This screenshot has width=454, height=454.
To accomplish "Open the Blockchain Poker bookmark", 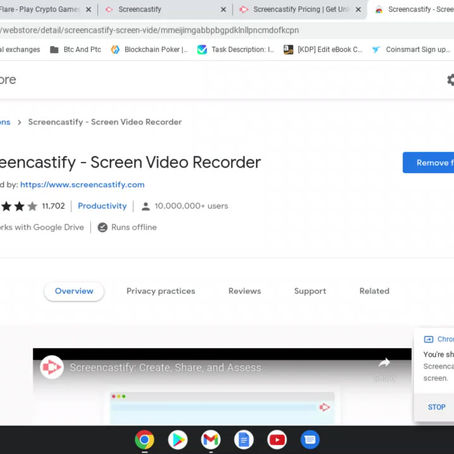I will pos(149,50).
